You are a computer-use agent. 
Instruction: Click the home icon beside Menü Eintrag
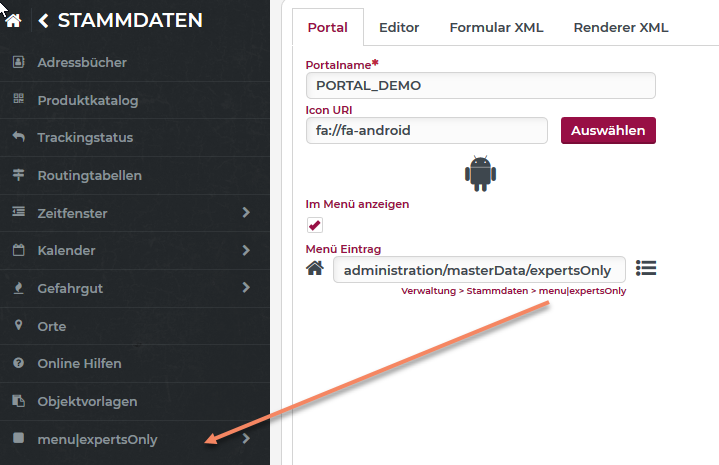point(315,269)
